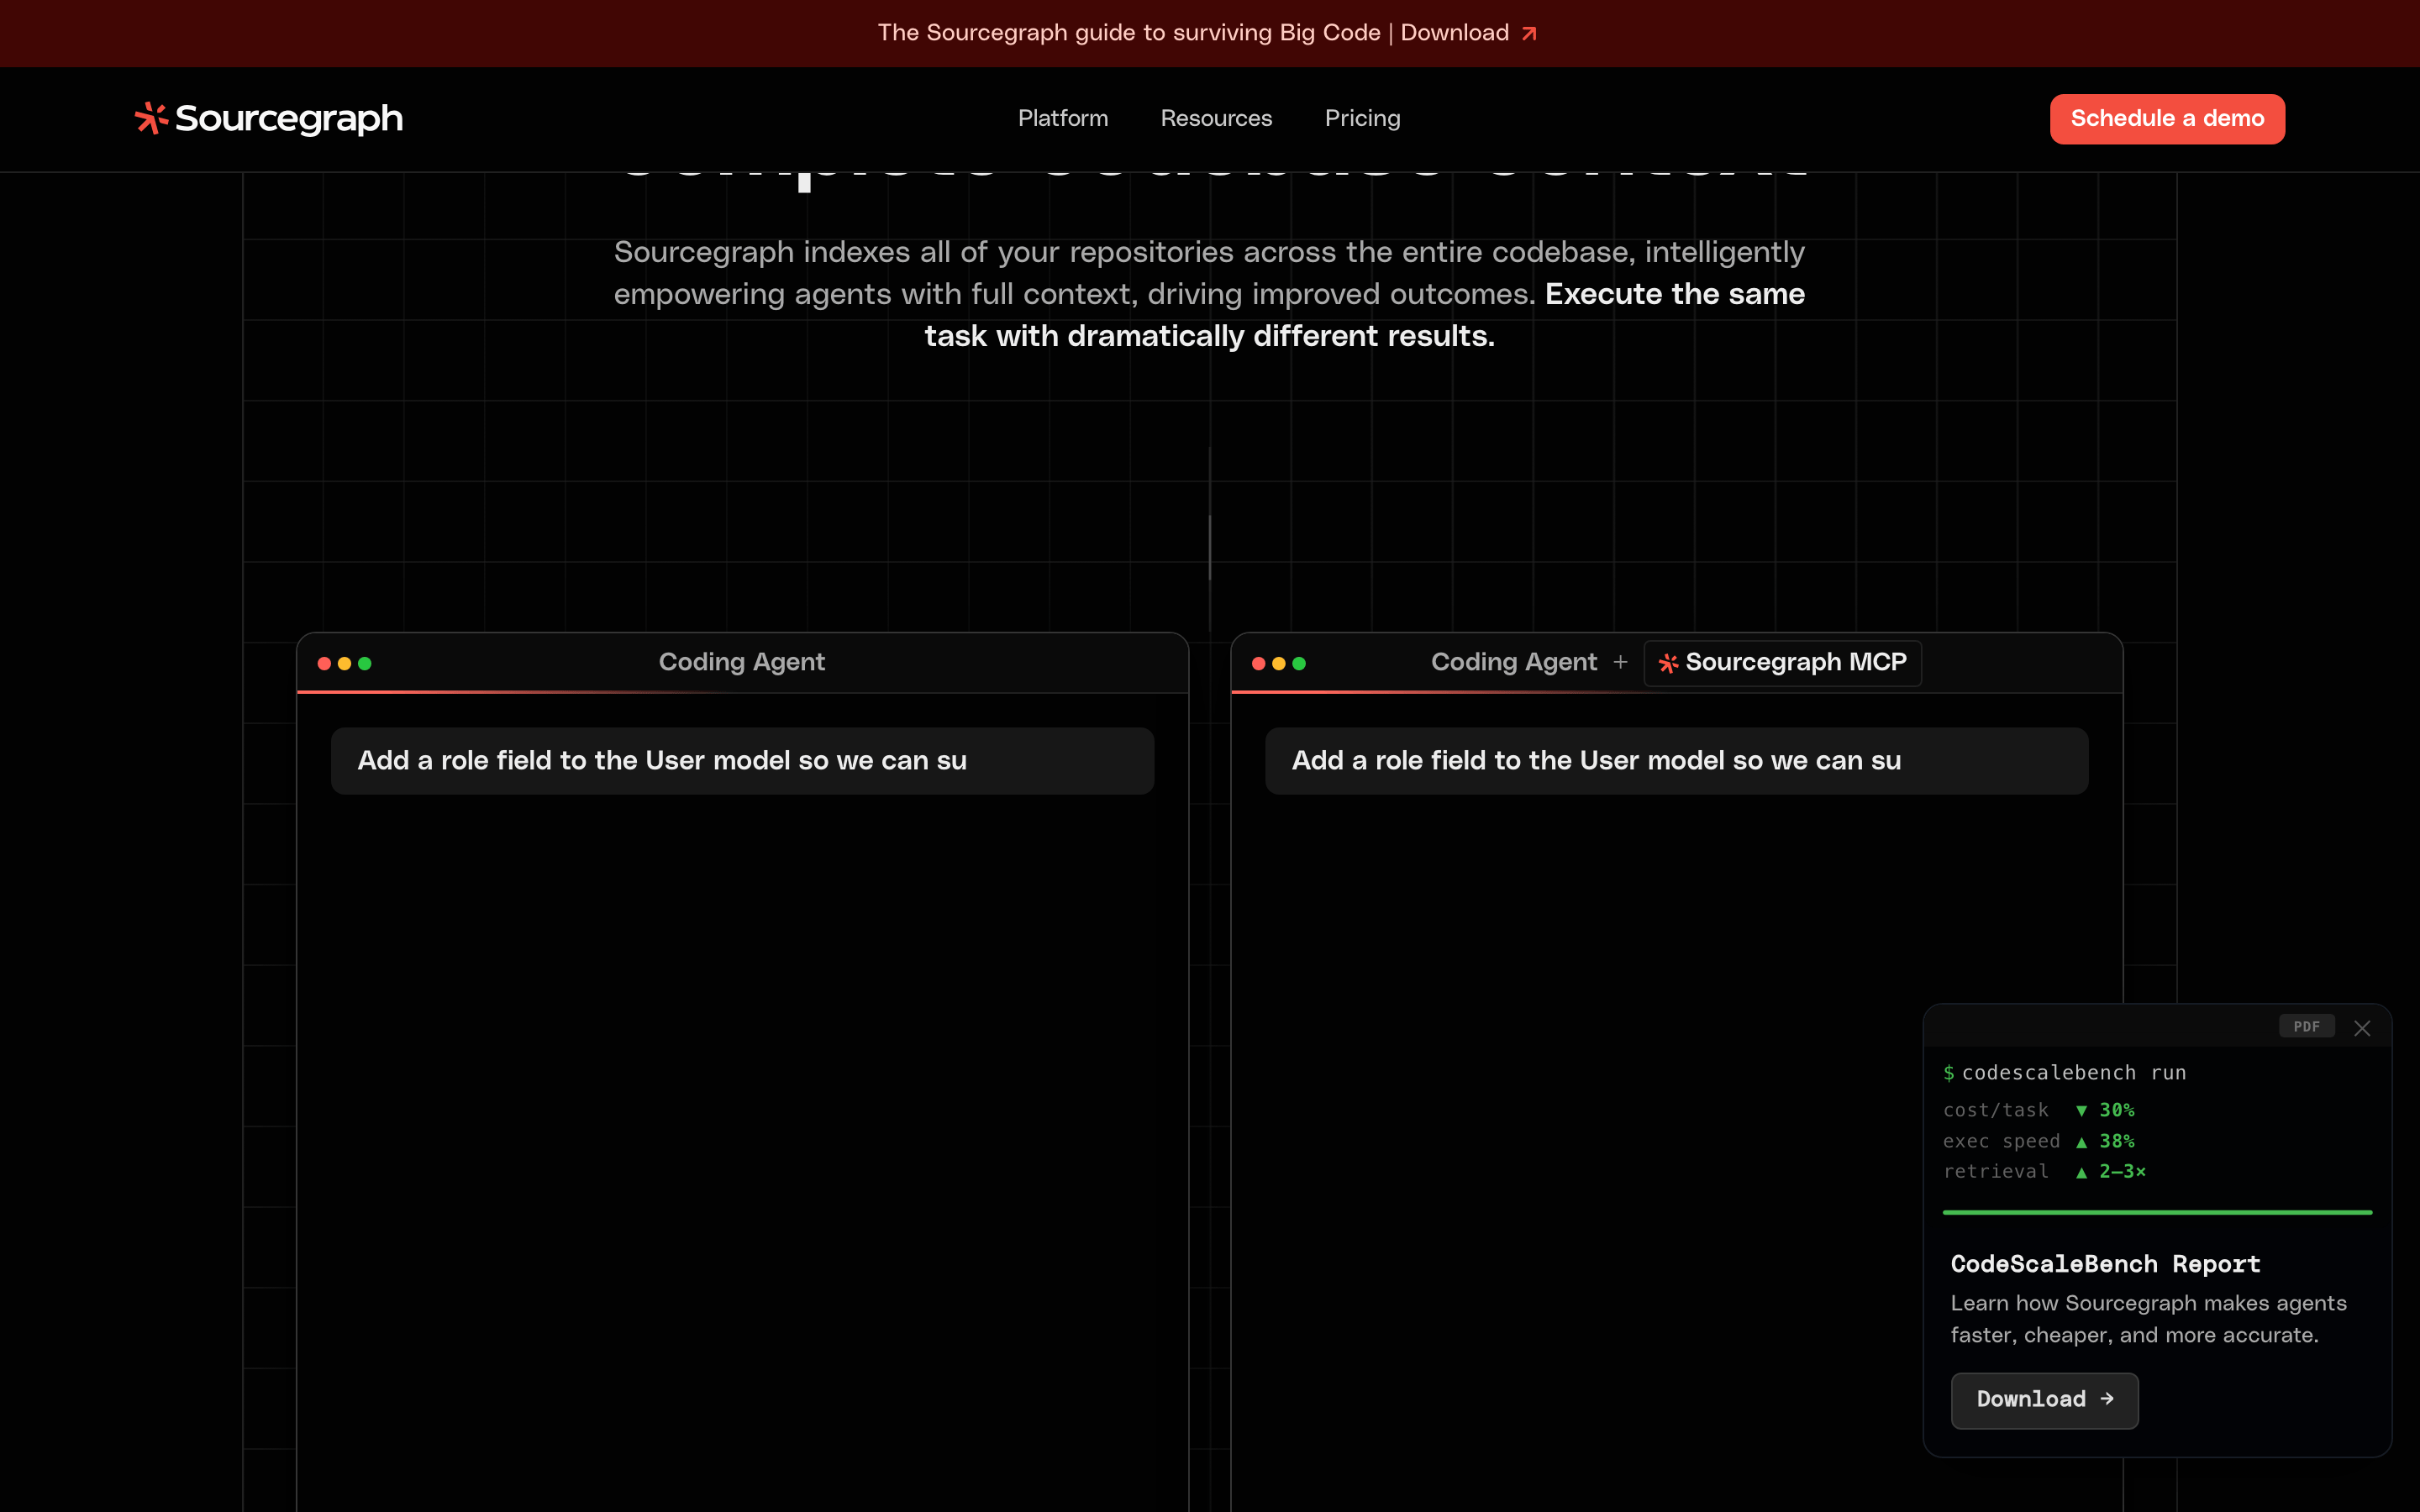Image resolution: width=2420 pixels, height=1512 pixels.
Task: Click the retrieval 2–3× metric
Action: [x=2044, y=1171]
